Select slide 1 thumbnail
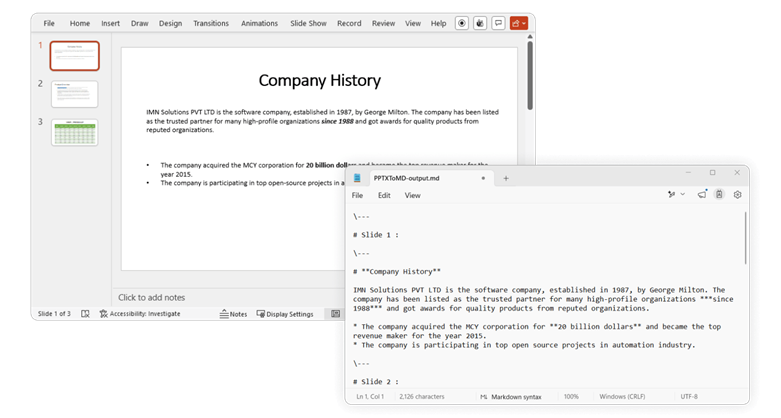This screenshot has width=781, height=418. point(75,56)
